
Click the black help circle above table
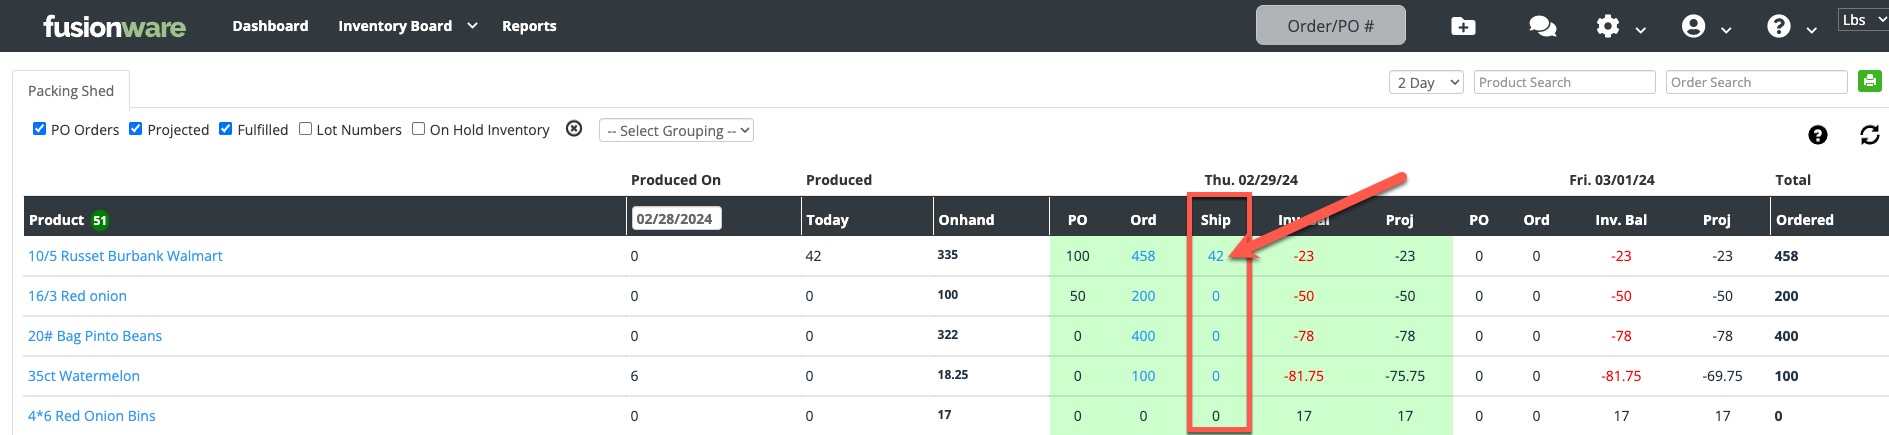(x=1818, y=135)
